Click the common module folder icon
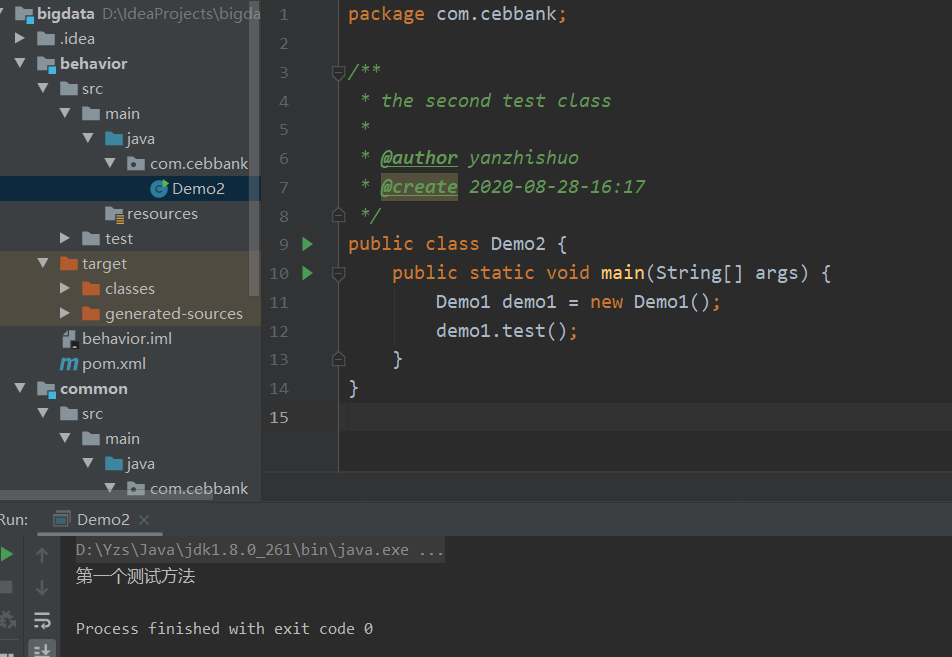This screenshot has width=952, height=657. (x=47, y=389)
